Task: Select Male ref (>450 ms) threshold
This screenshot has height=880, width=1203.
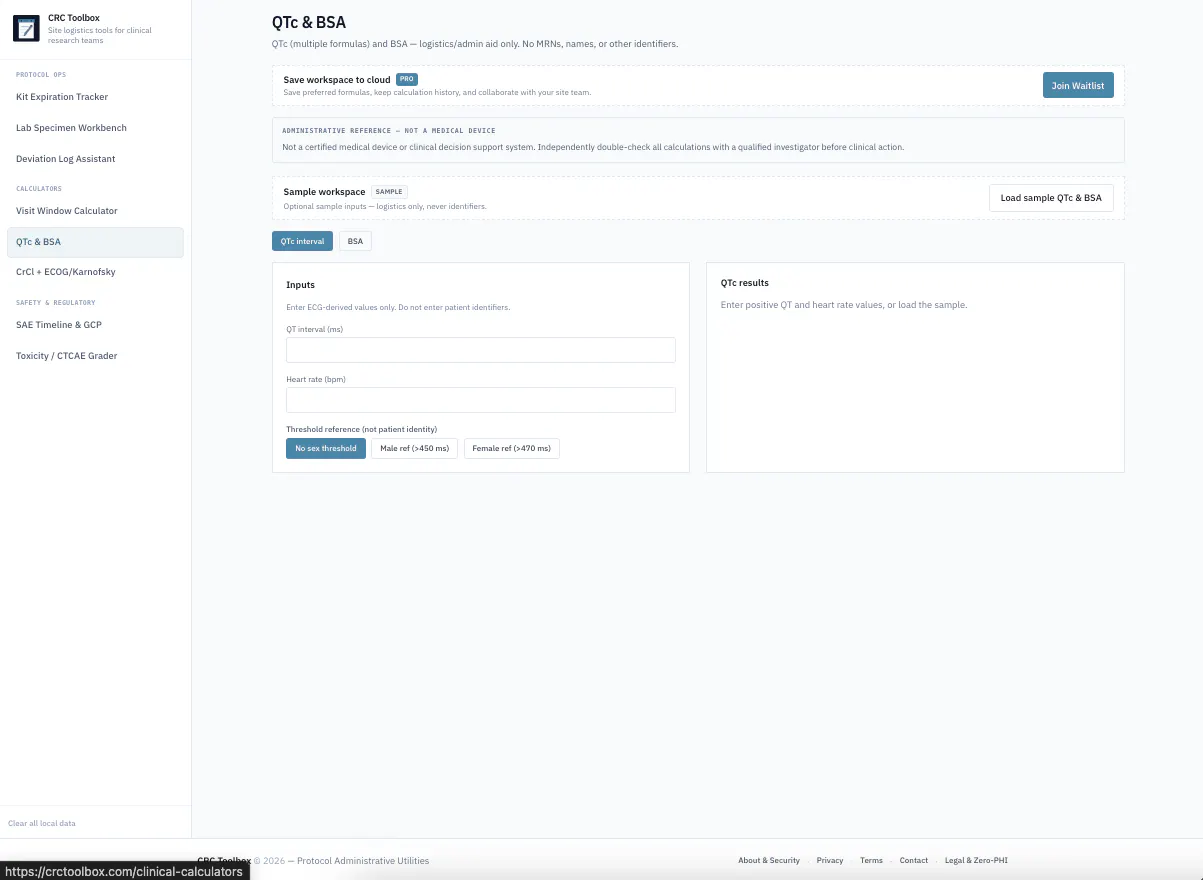Action: [x=415, y=449]
